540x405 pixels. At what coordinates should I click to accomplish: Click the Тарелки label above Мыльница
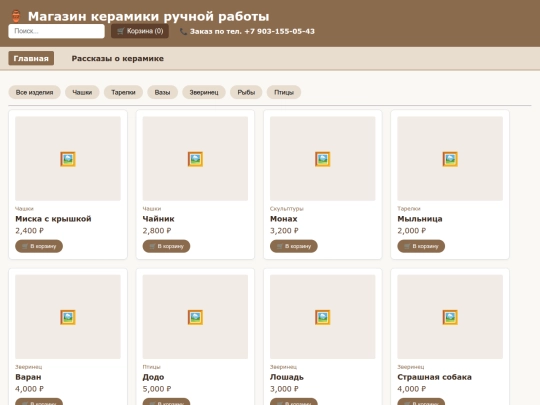(409, 209)
